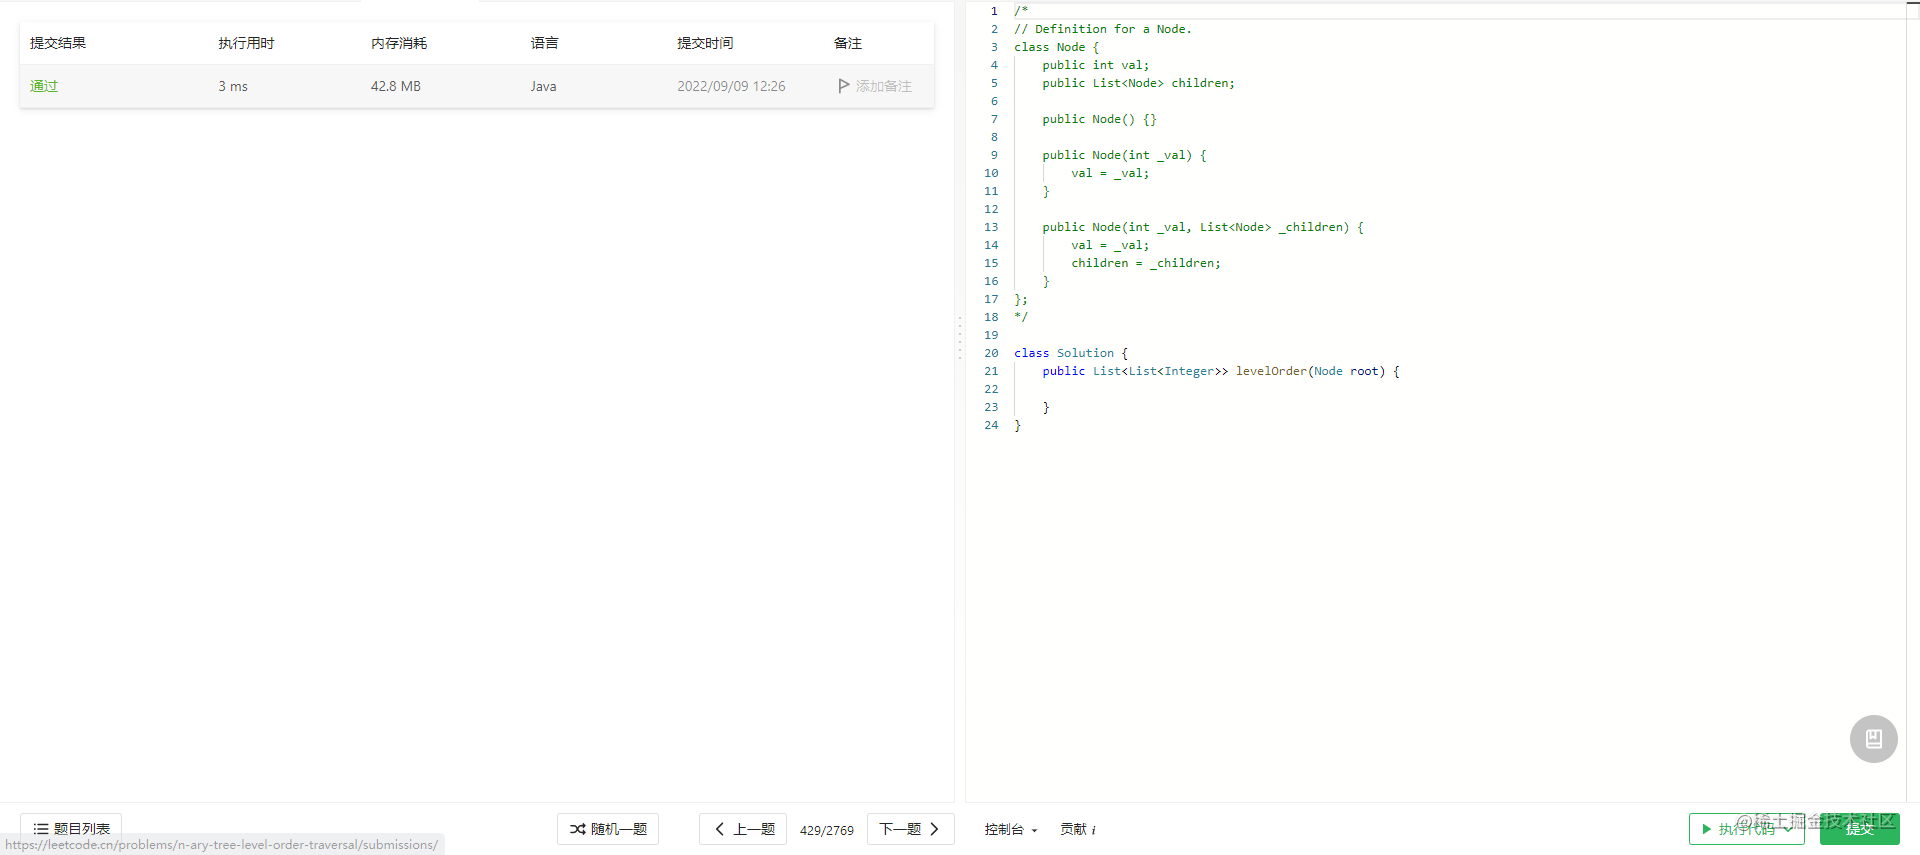The width and height of the screenshot is (1920, 855).
Task: Click line number 13 in the gutter
Action: tap(991, 227)
